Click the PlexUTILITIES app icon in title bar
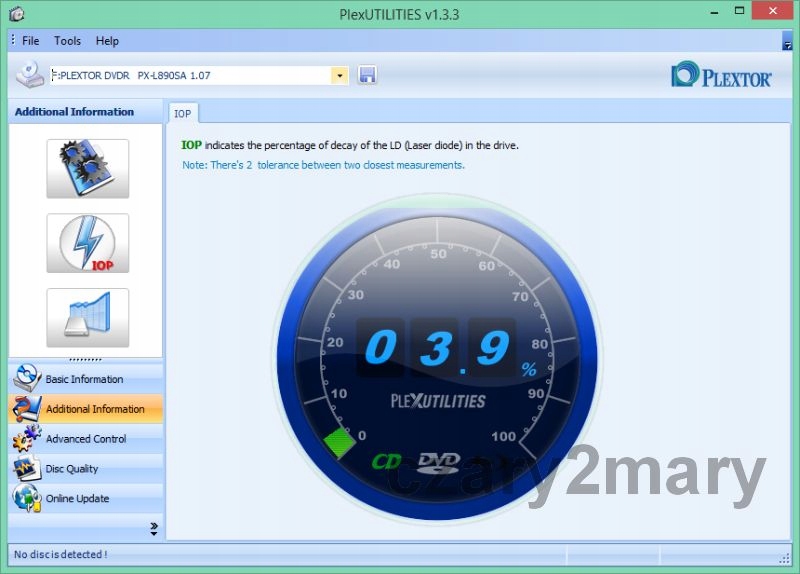Viewport: 800px width, 574px height. tap(16, 14)
